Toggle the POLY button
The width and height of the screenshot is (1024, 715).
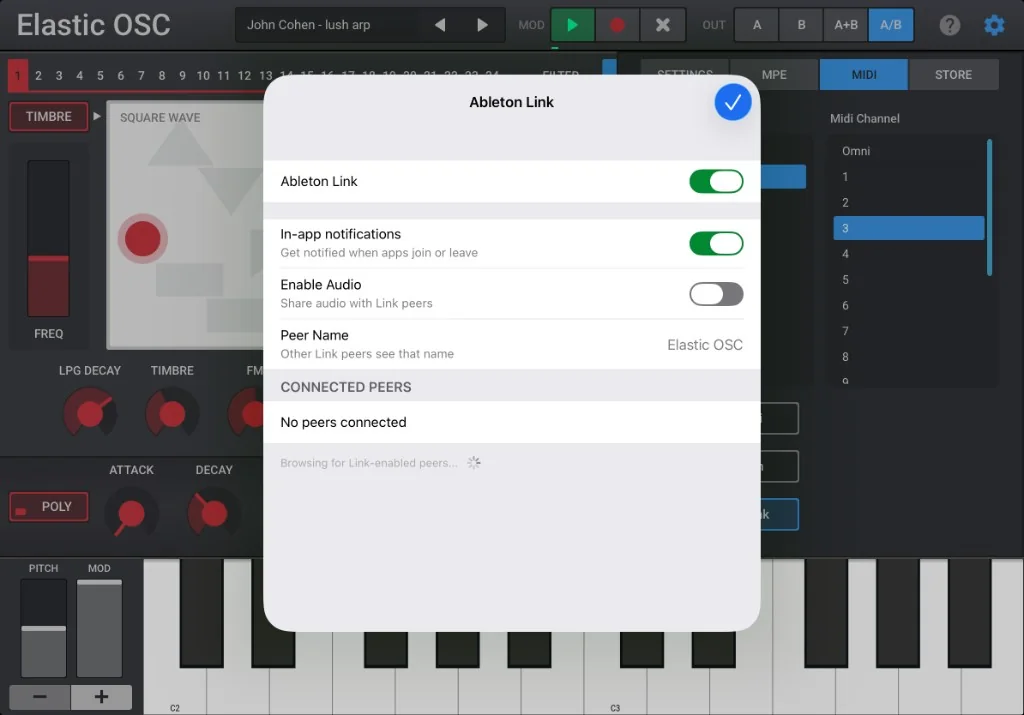click(48, 507)
